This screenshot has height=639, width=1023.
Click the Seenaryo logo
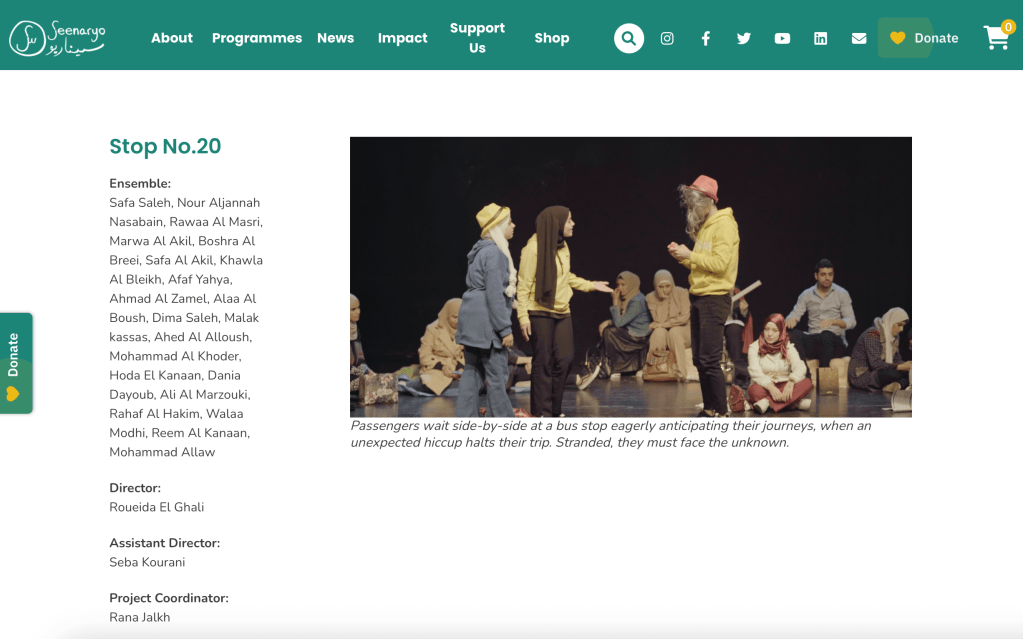click(57, 38)
